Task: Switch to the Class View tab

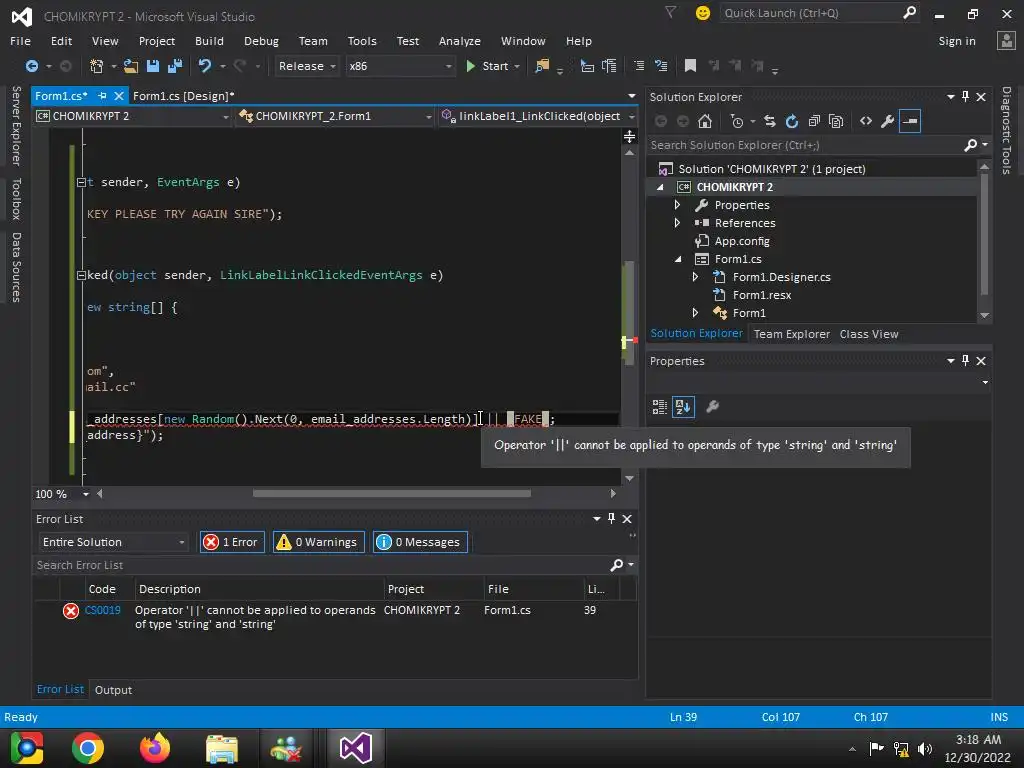Action: pos(869,334)
